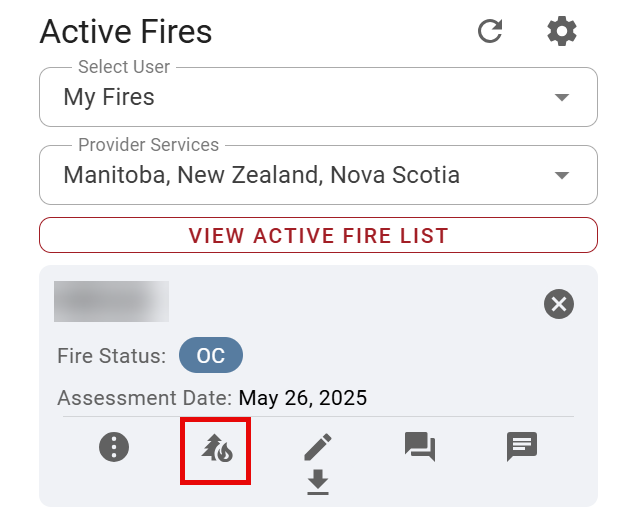
Task: Click the message note icon
Action: [x=522, y=446]
